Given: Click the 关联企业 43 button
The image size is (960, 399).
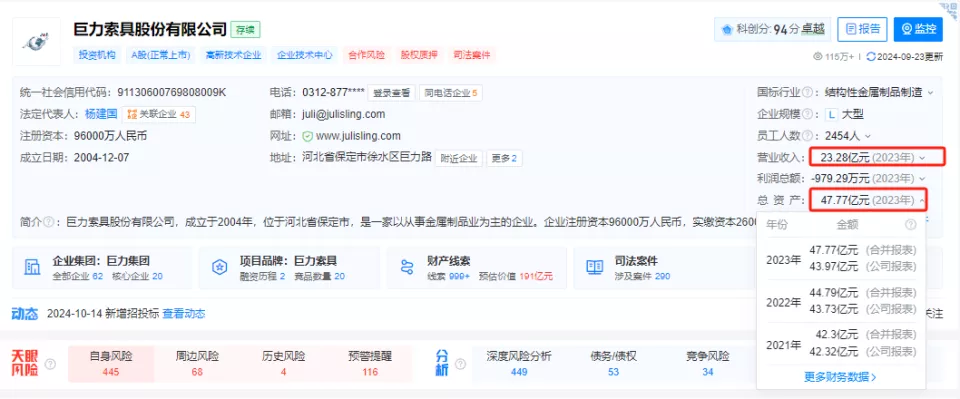Looking at the screenshot, I should (159, 114).
